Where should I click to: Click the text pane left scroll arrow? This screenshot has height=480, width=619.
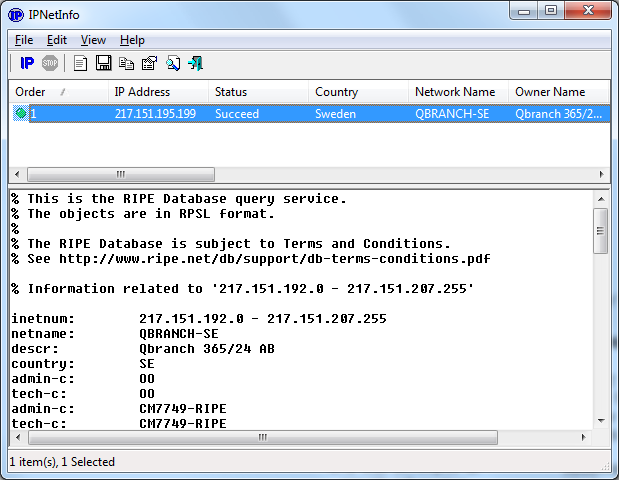coord(18,437)
